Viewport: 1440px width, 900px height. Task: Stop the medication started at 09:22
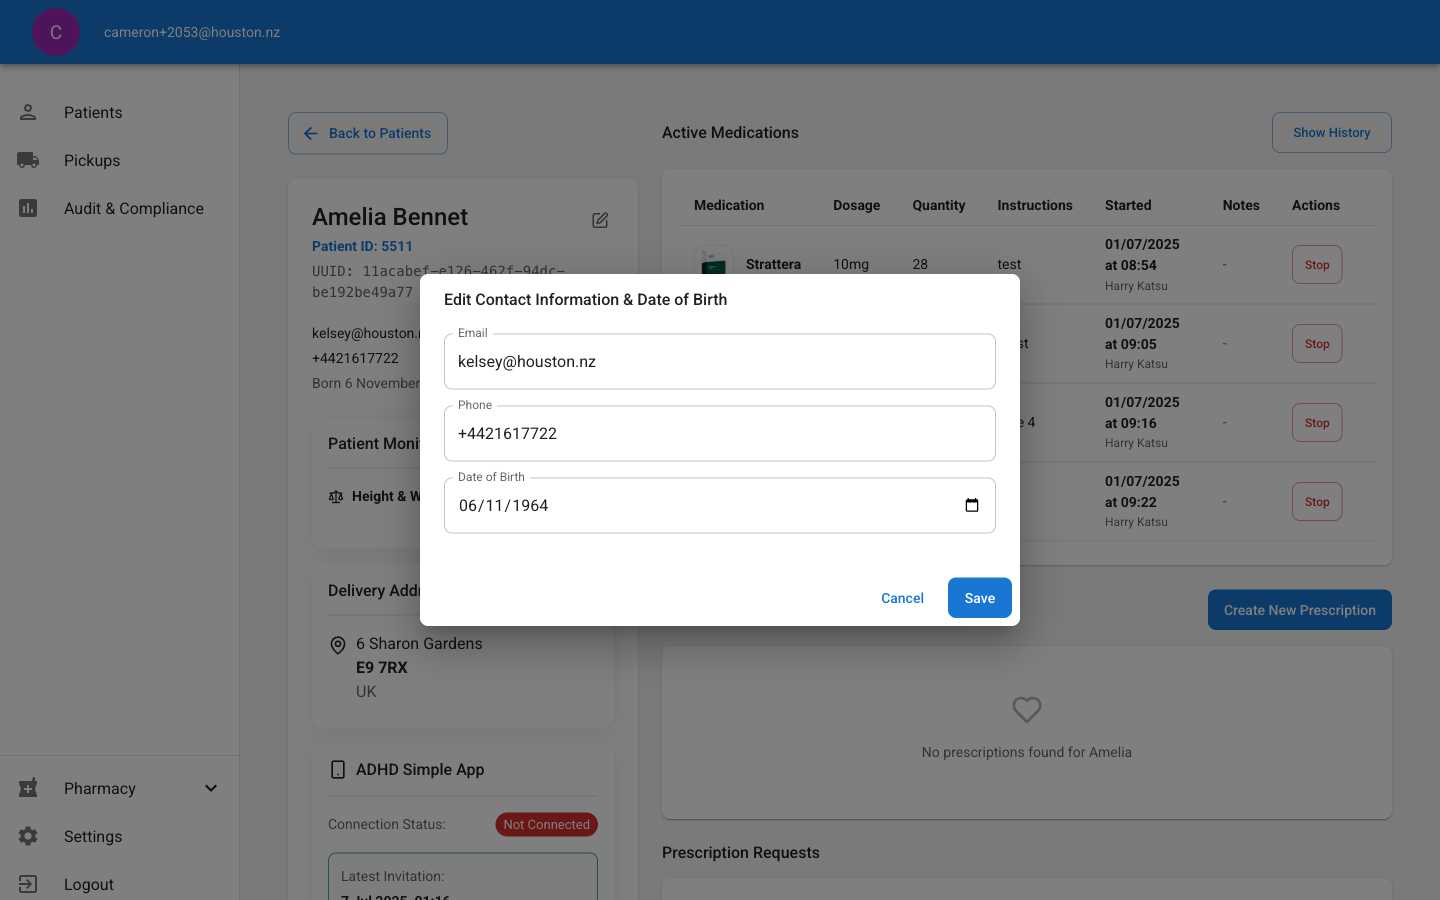pyautogui.click(x=1317, y=502)
